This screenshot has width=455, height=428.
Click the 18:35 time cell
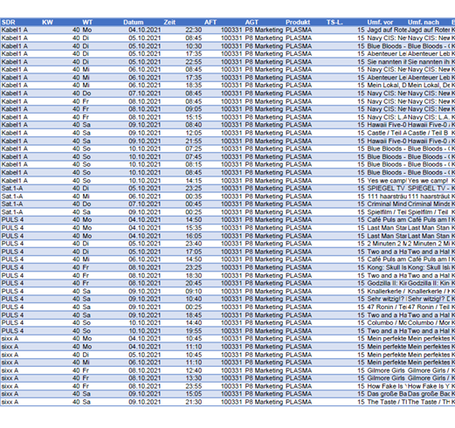pos(194,85)
